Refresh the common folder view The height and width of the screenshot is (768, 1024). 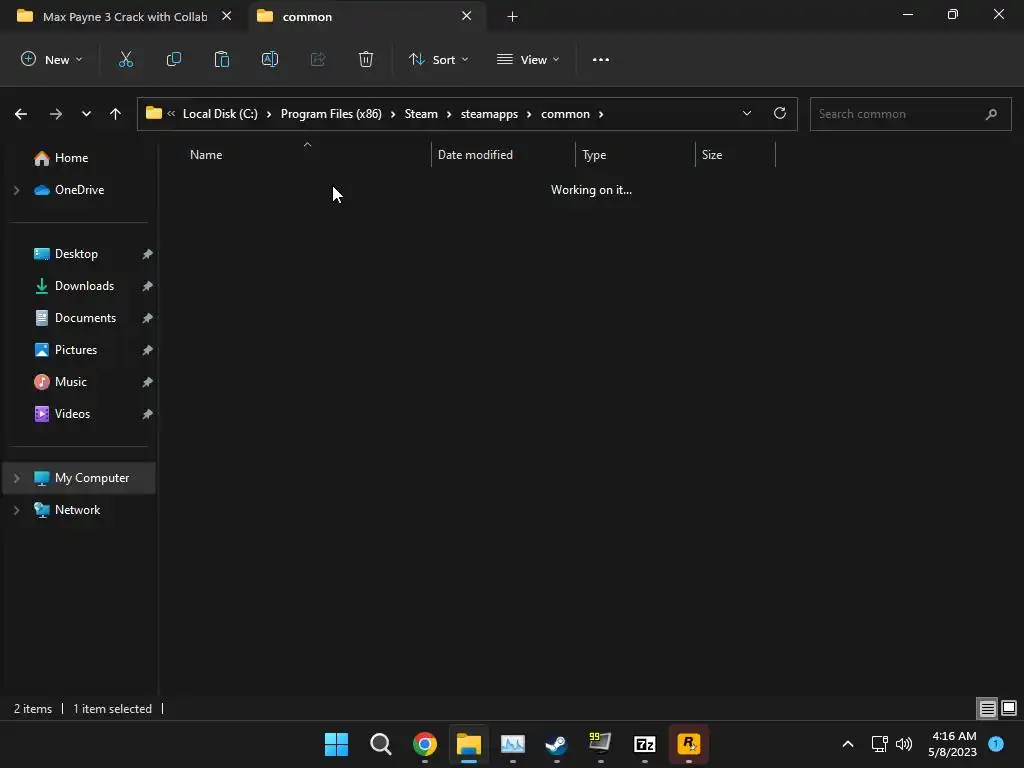tap(780, 113)
